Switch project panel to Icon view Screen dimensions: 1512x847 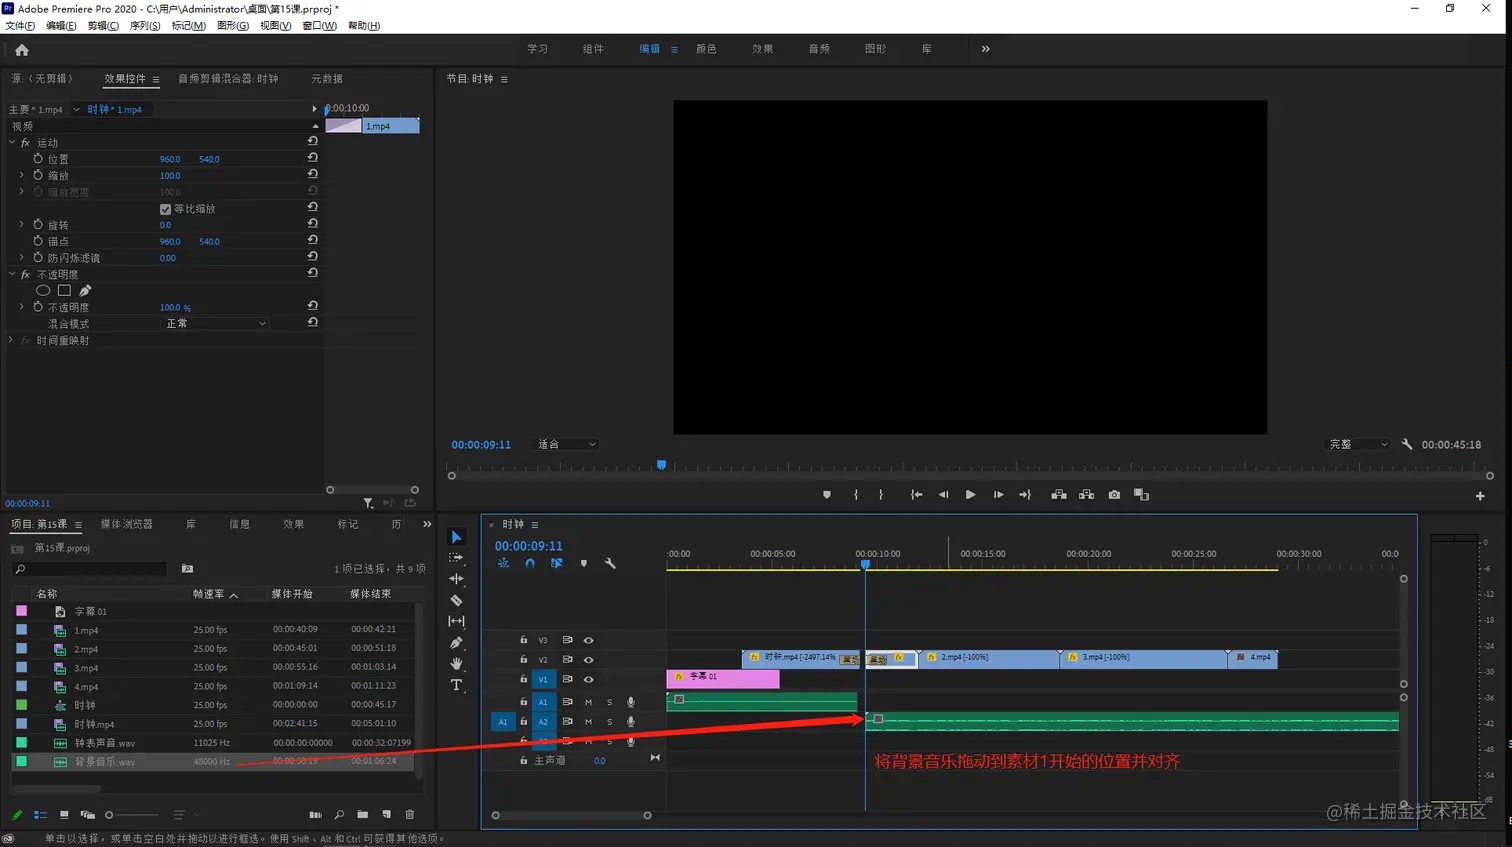point(64,815)
